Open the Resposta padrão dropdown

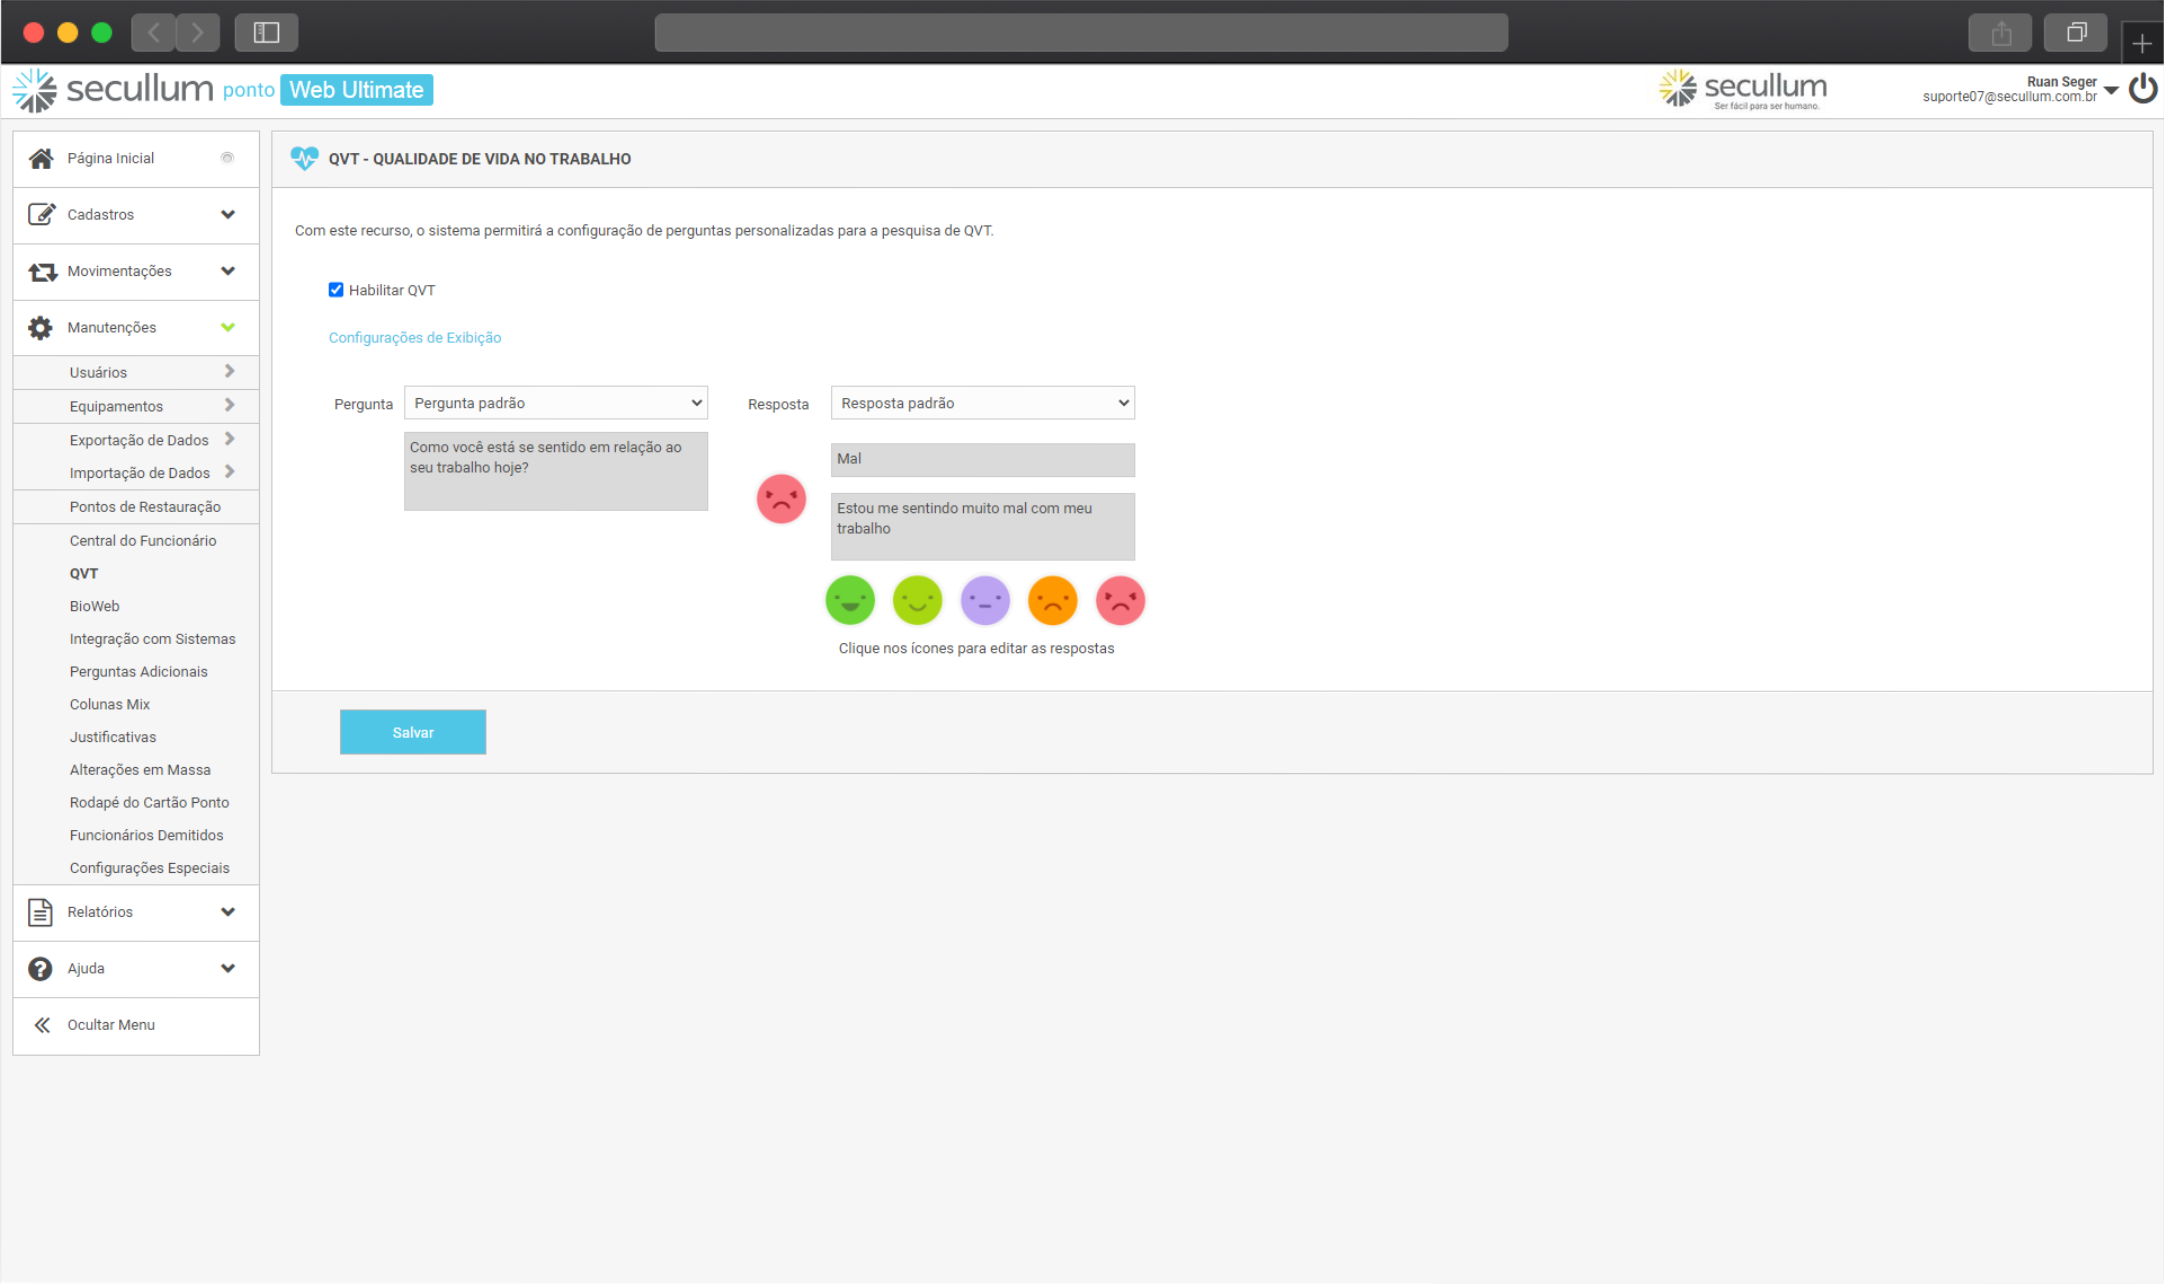982,403
